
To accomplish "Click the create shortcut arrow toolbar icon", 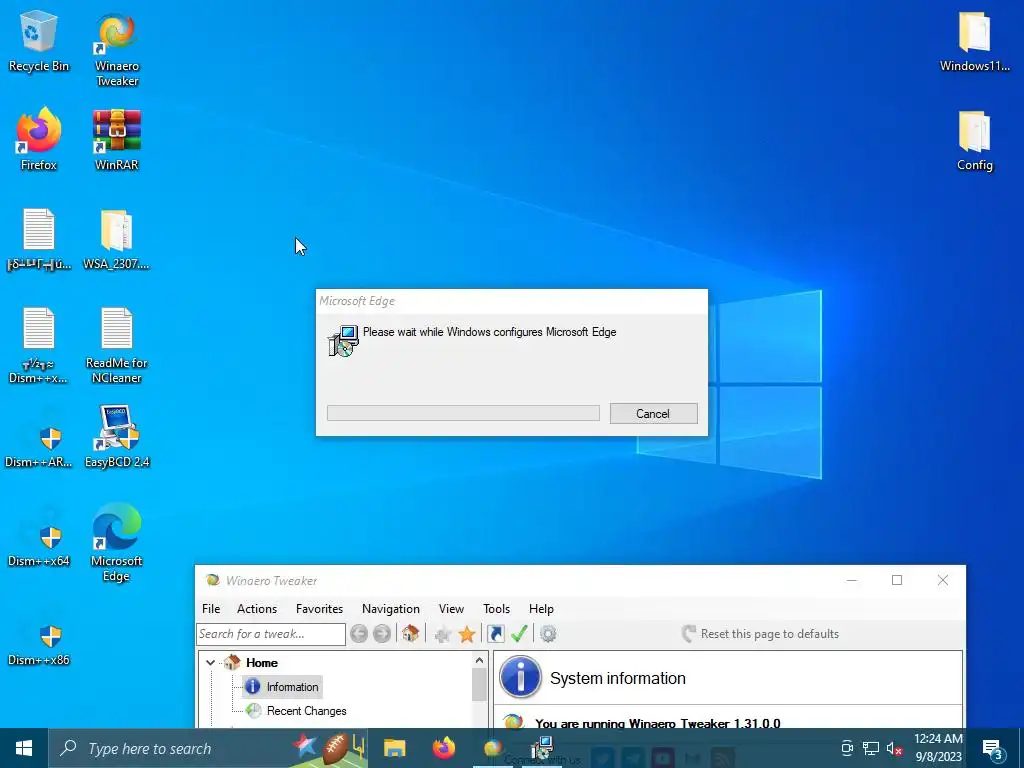I will [x=496, y=633].
